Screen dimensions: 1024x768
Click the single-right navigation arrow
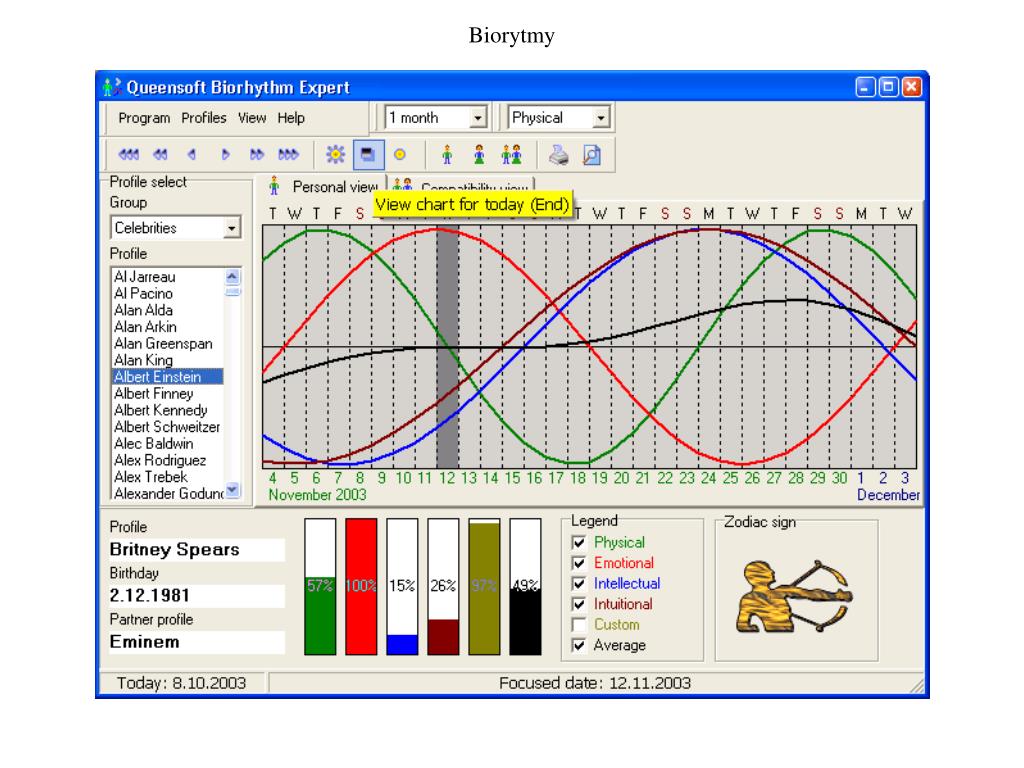pos(225,155)
